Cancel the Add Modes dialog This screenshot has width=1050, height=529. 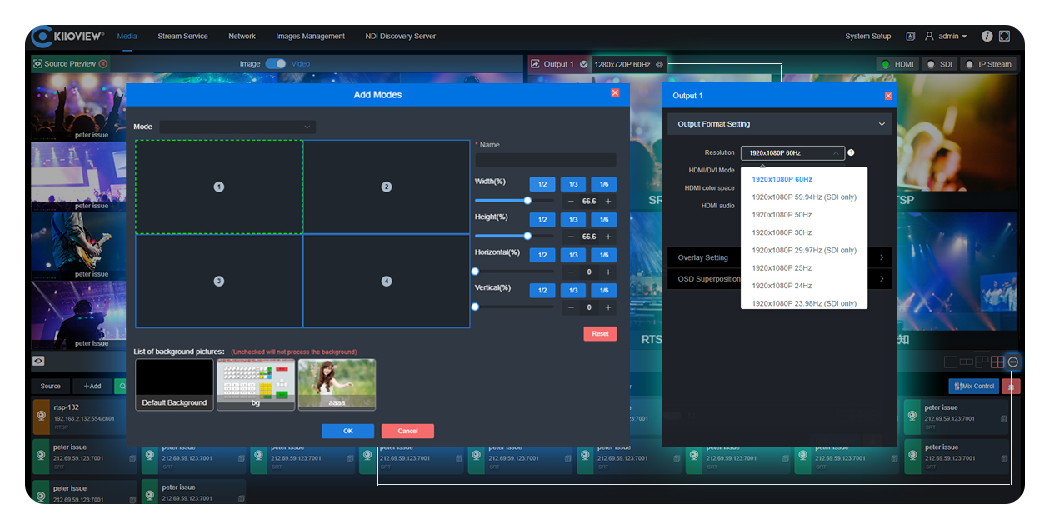click(407, 431)
